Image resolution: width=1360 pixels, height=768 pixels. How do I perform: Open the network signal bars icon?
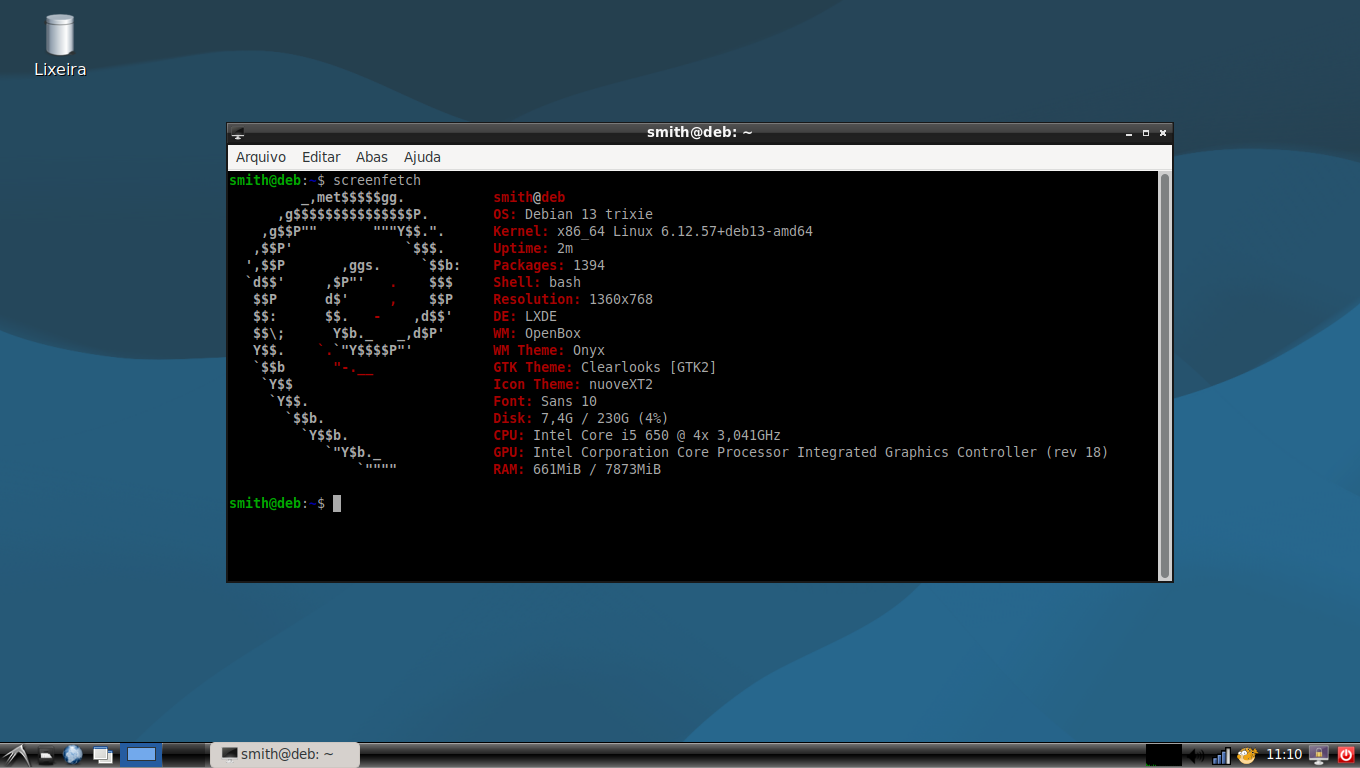pyautogui.click(x=1221, y=755)
